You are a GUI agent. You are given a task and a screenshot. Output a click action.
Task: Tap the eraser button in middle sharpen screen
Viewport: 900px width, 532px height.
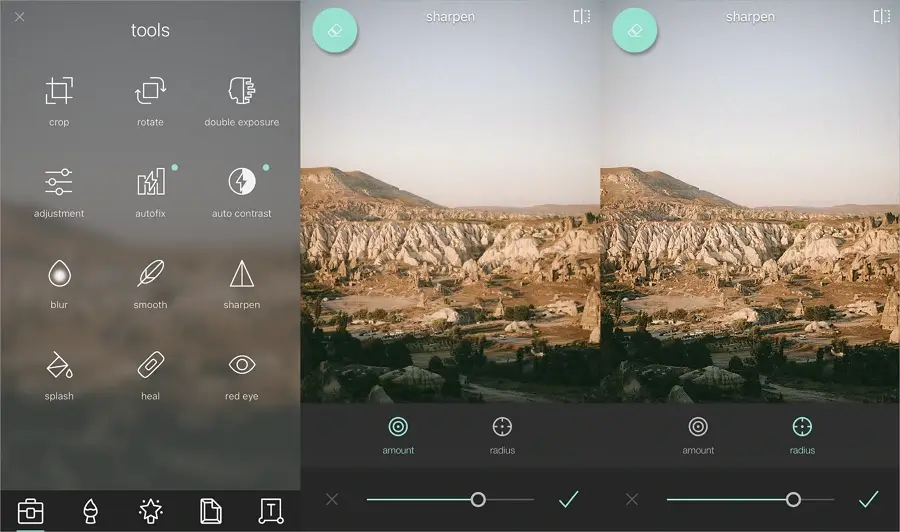point(335,30)
